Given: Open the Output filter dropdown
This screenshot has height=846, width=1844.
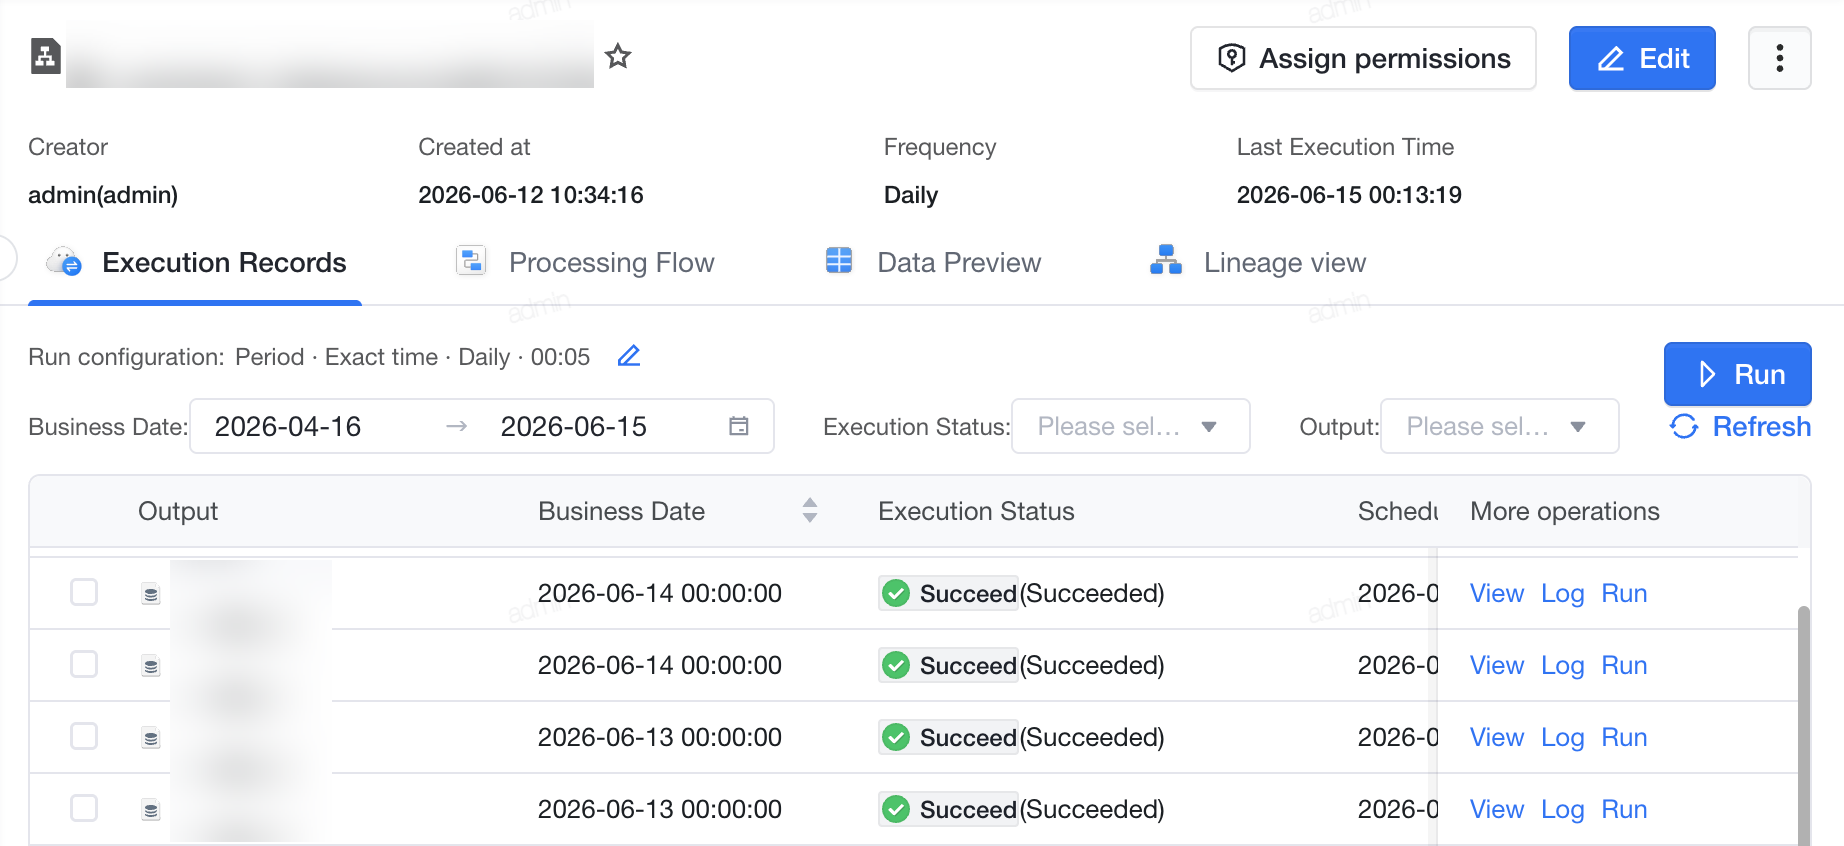Looking at the screenshot, I should pos(1499,426).
